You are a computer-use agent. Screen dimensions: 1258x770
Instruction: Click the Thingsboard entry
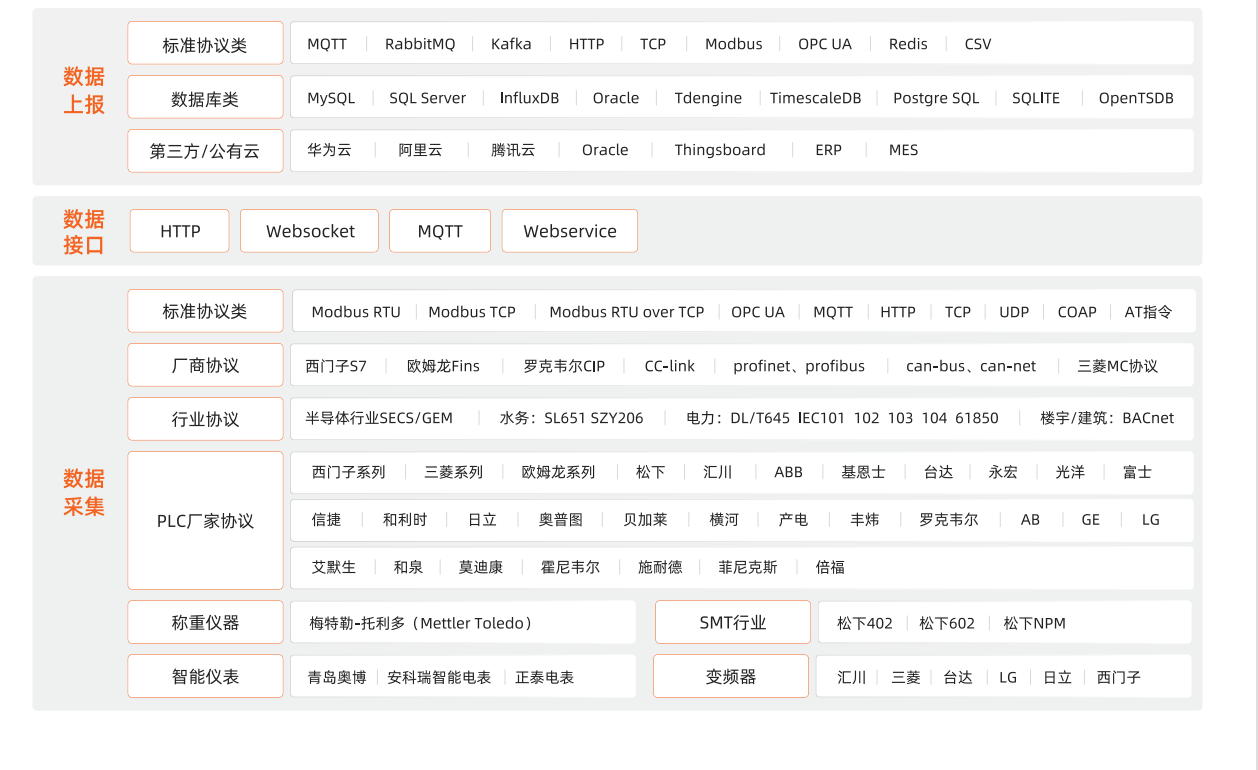pos(720,150)
